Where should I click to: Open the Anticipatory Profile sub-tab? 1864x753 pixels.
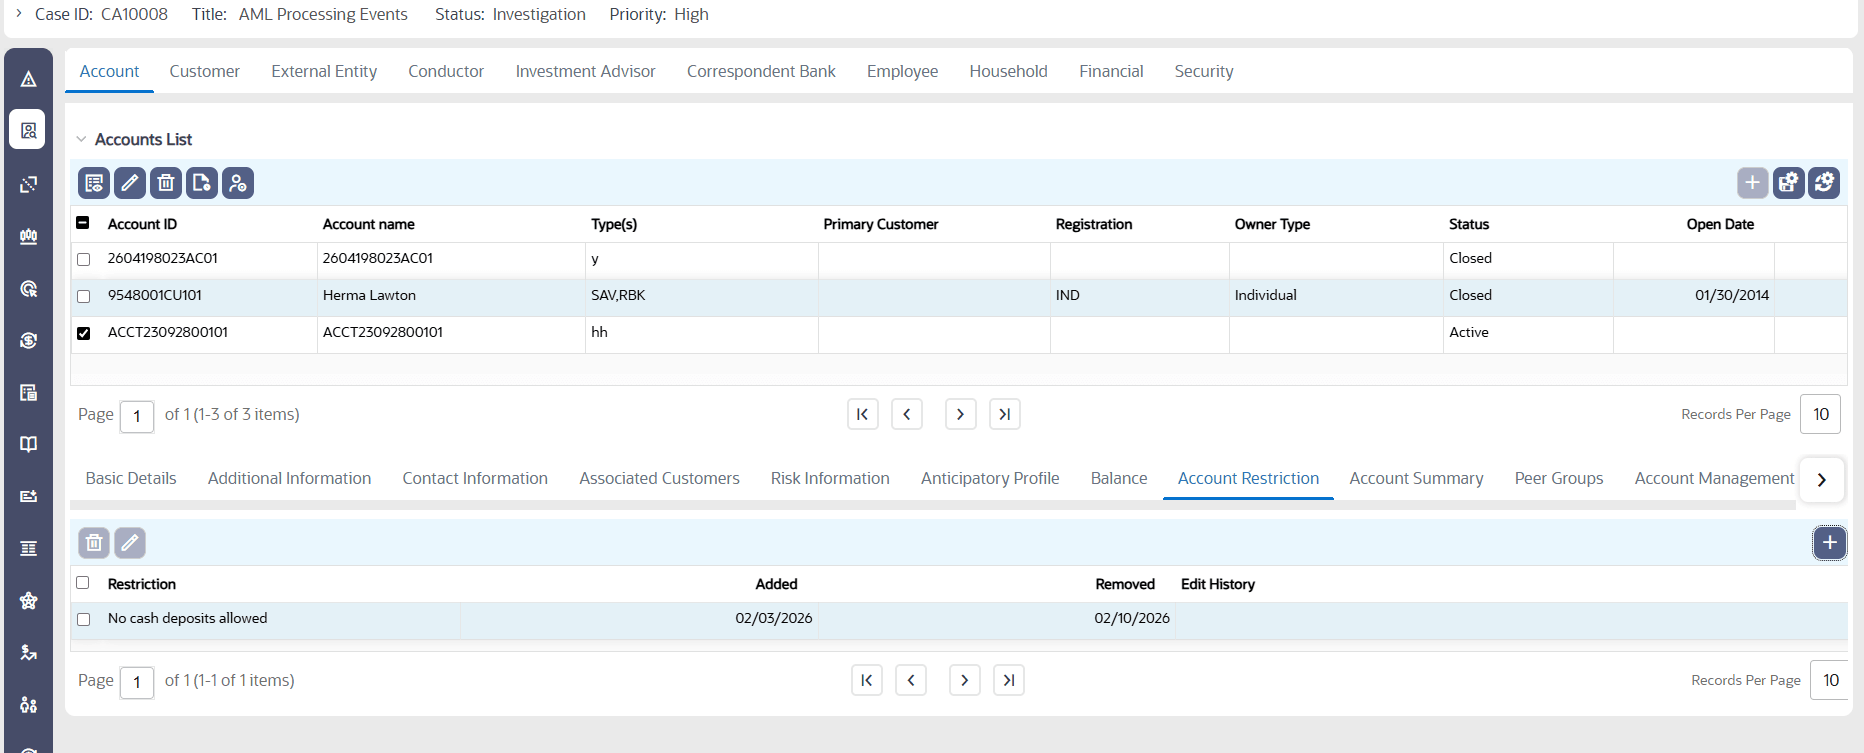pos(990,478)
